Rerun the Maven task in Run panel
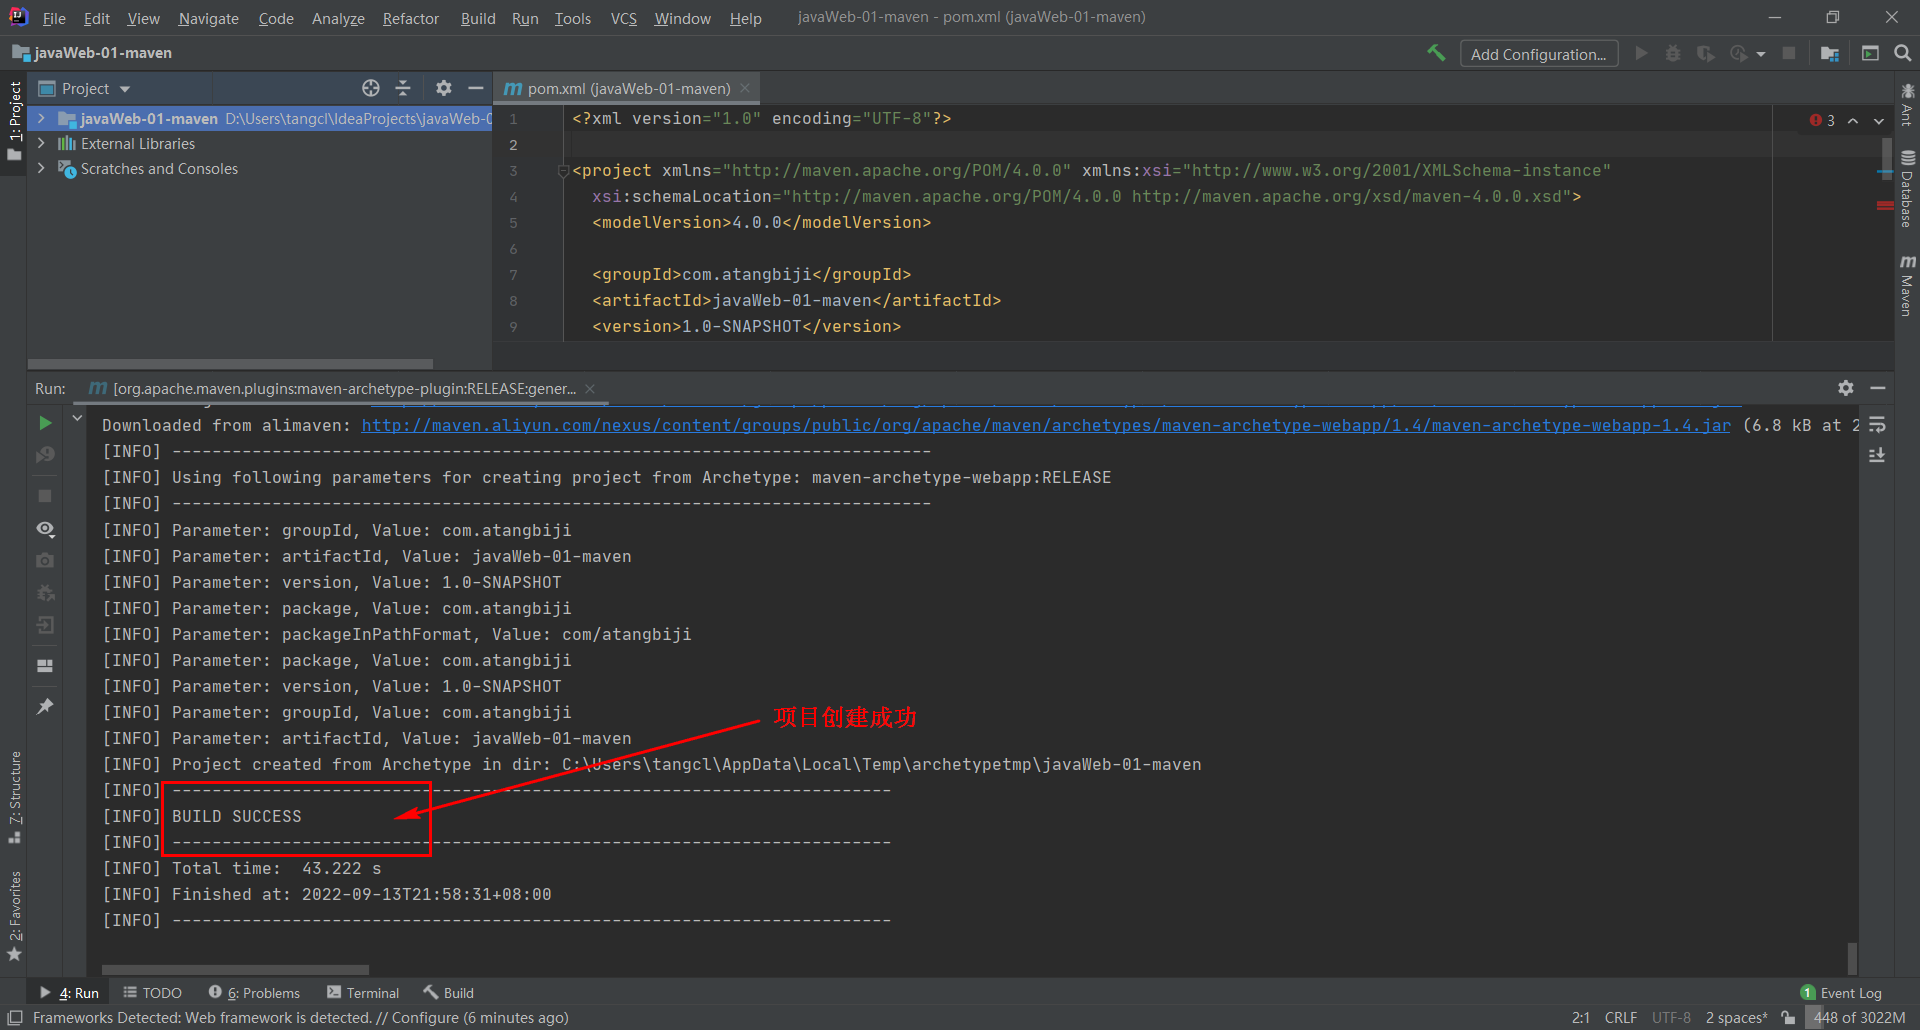The image size is (1920, 1030). pyautogui.click(x=45, y=423)
